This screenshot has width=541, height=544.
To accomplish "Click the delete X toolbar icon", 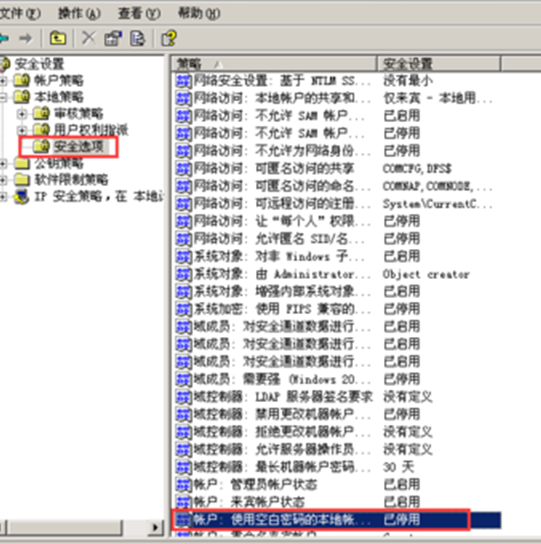I will [x=89, y=38].
